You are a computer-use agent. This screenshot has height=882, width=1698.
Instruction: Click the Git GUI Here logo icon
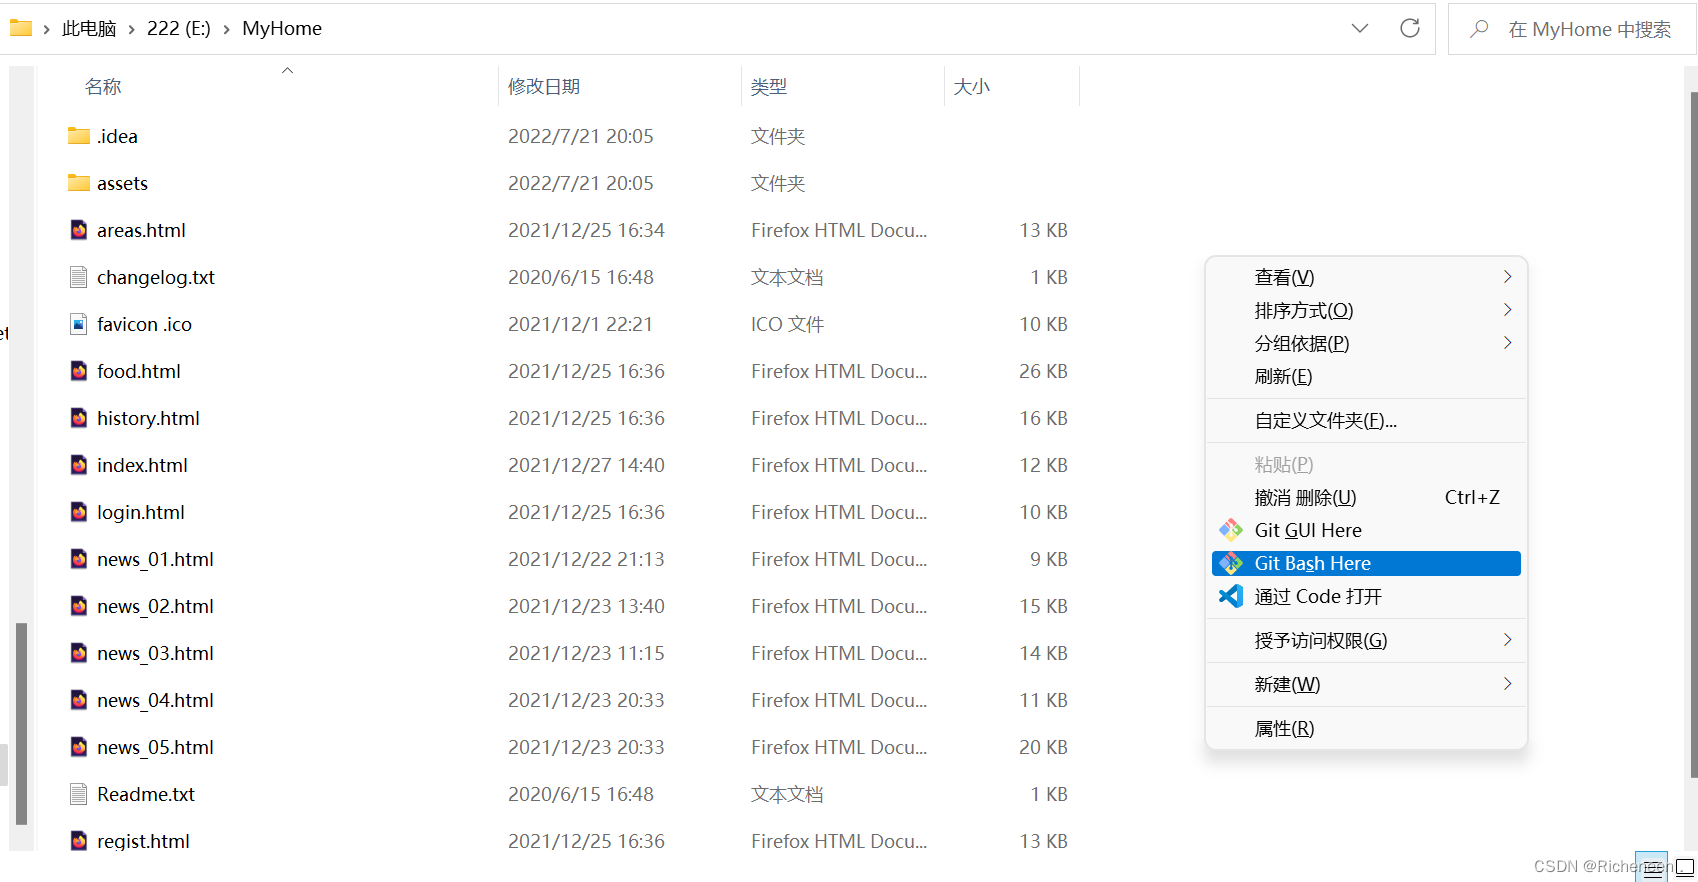(1231, 530)
